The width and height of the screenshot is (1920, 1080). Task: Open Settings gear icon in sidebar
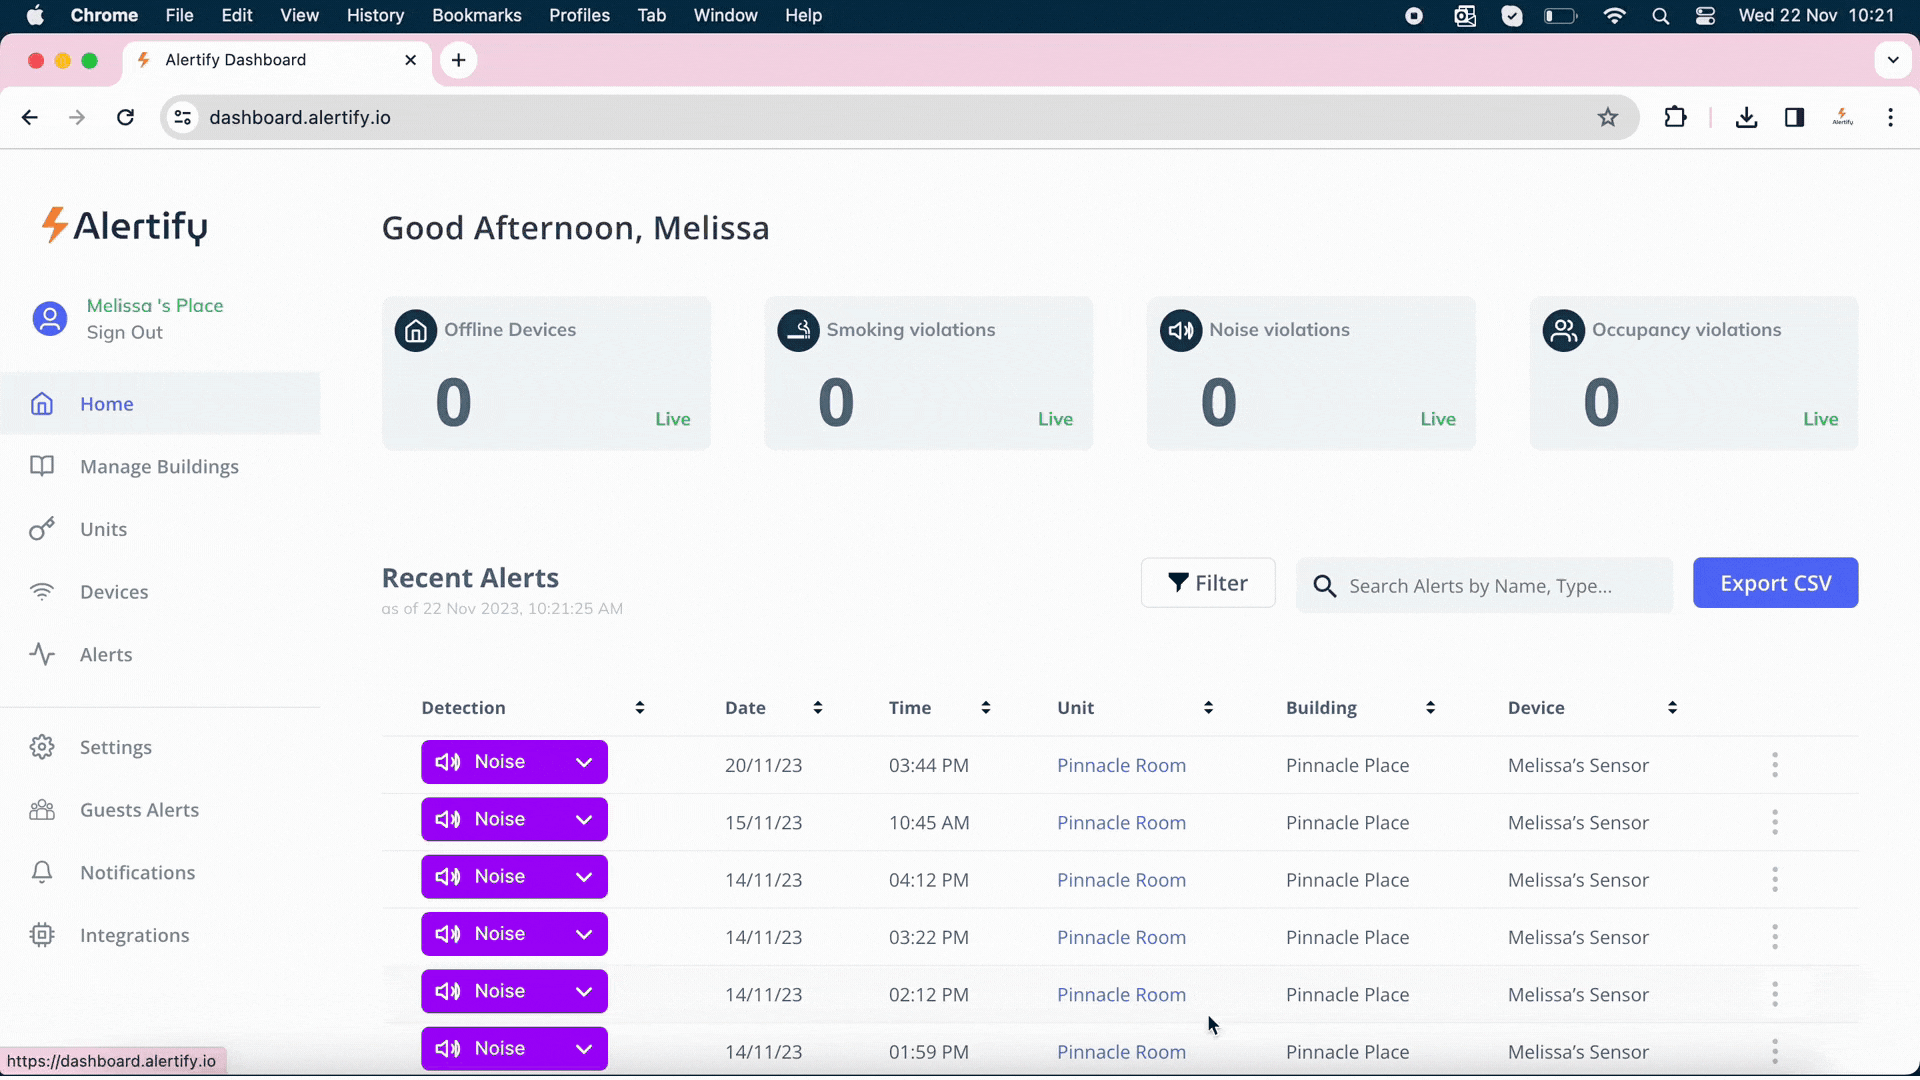pos(41,747)
